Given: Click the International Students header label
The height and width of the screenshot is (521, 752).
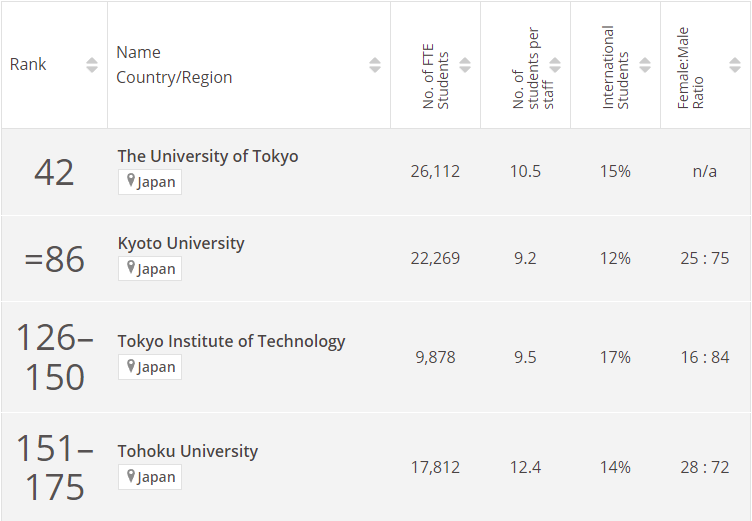Looking at the screenshot, I should [616, 67].
